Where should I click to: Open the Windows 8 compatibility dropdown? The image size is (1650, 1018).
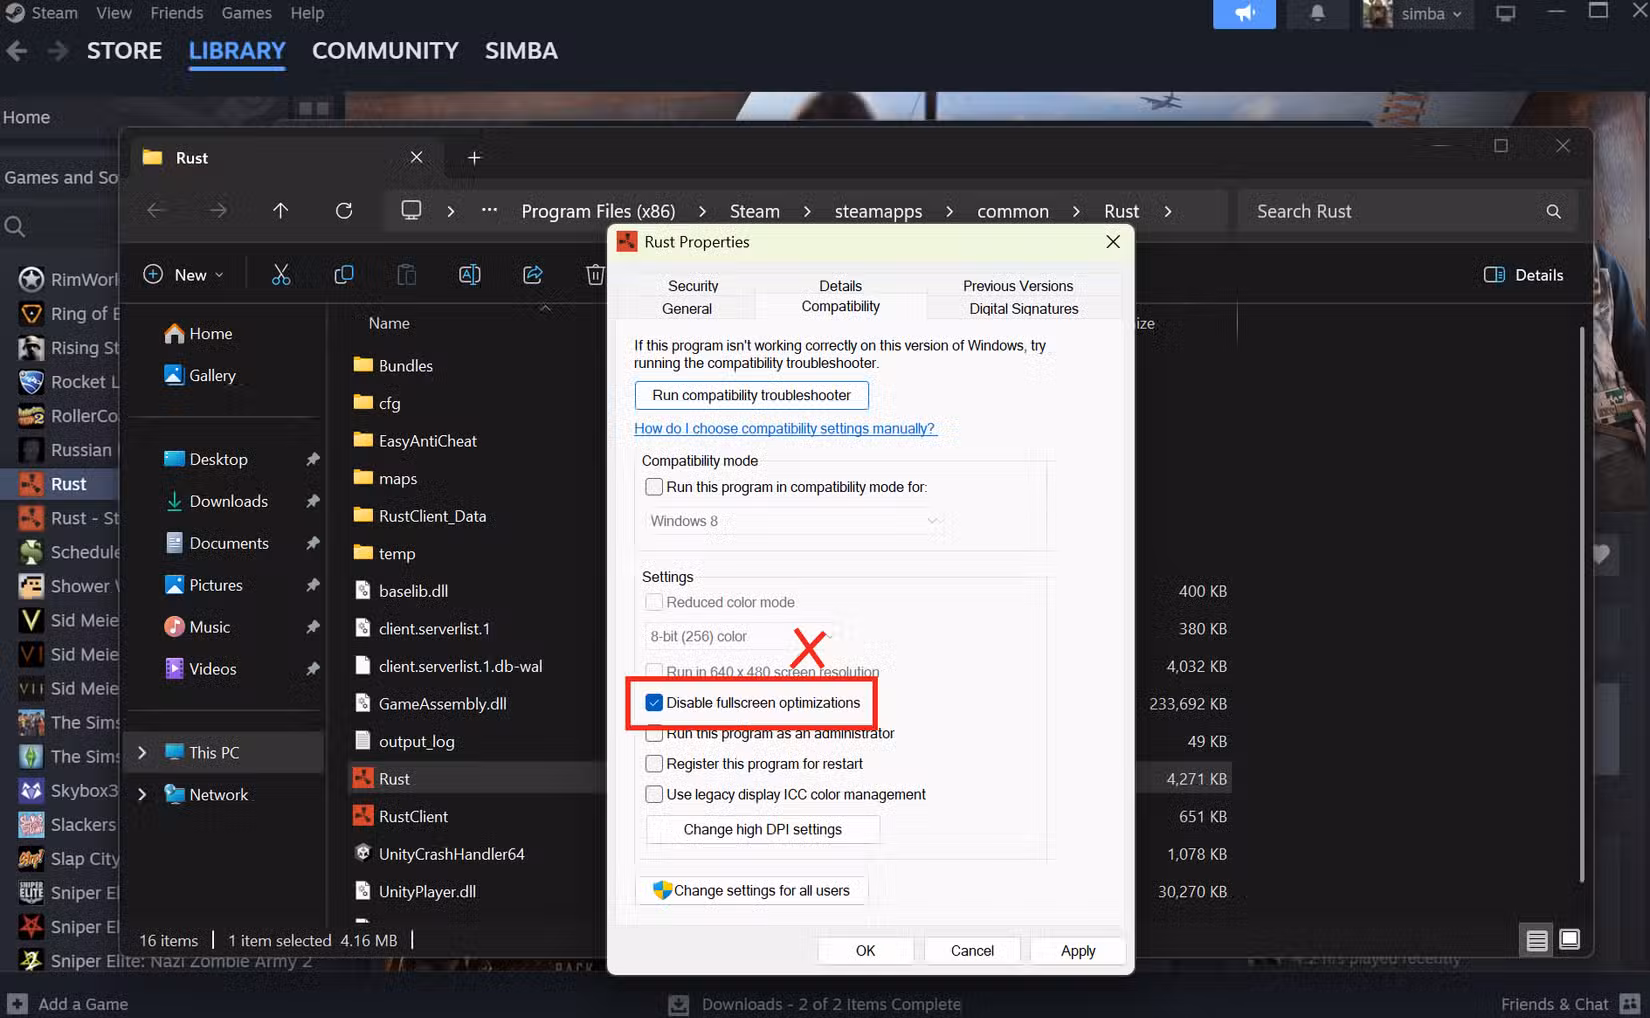pyautogui.click(x=794, y=521)
